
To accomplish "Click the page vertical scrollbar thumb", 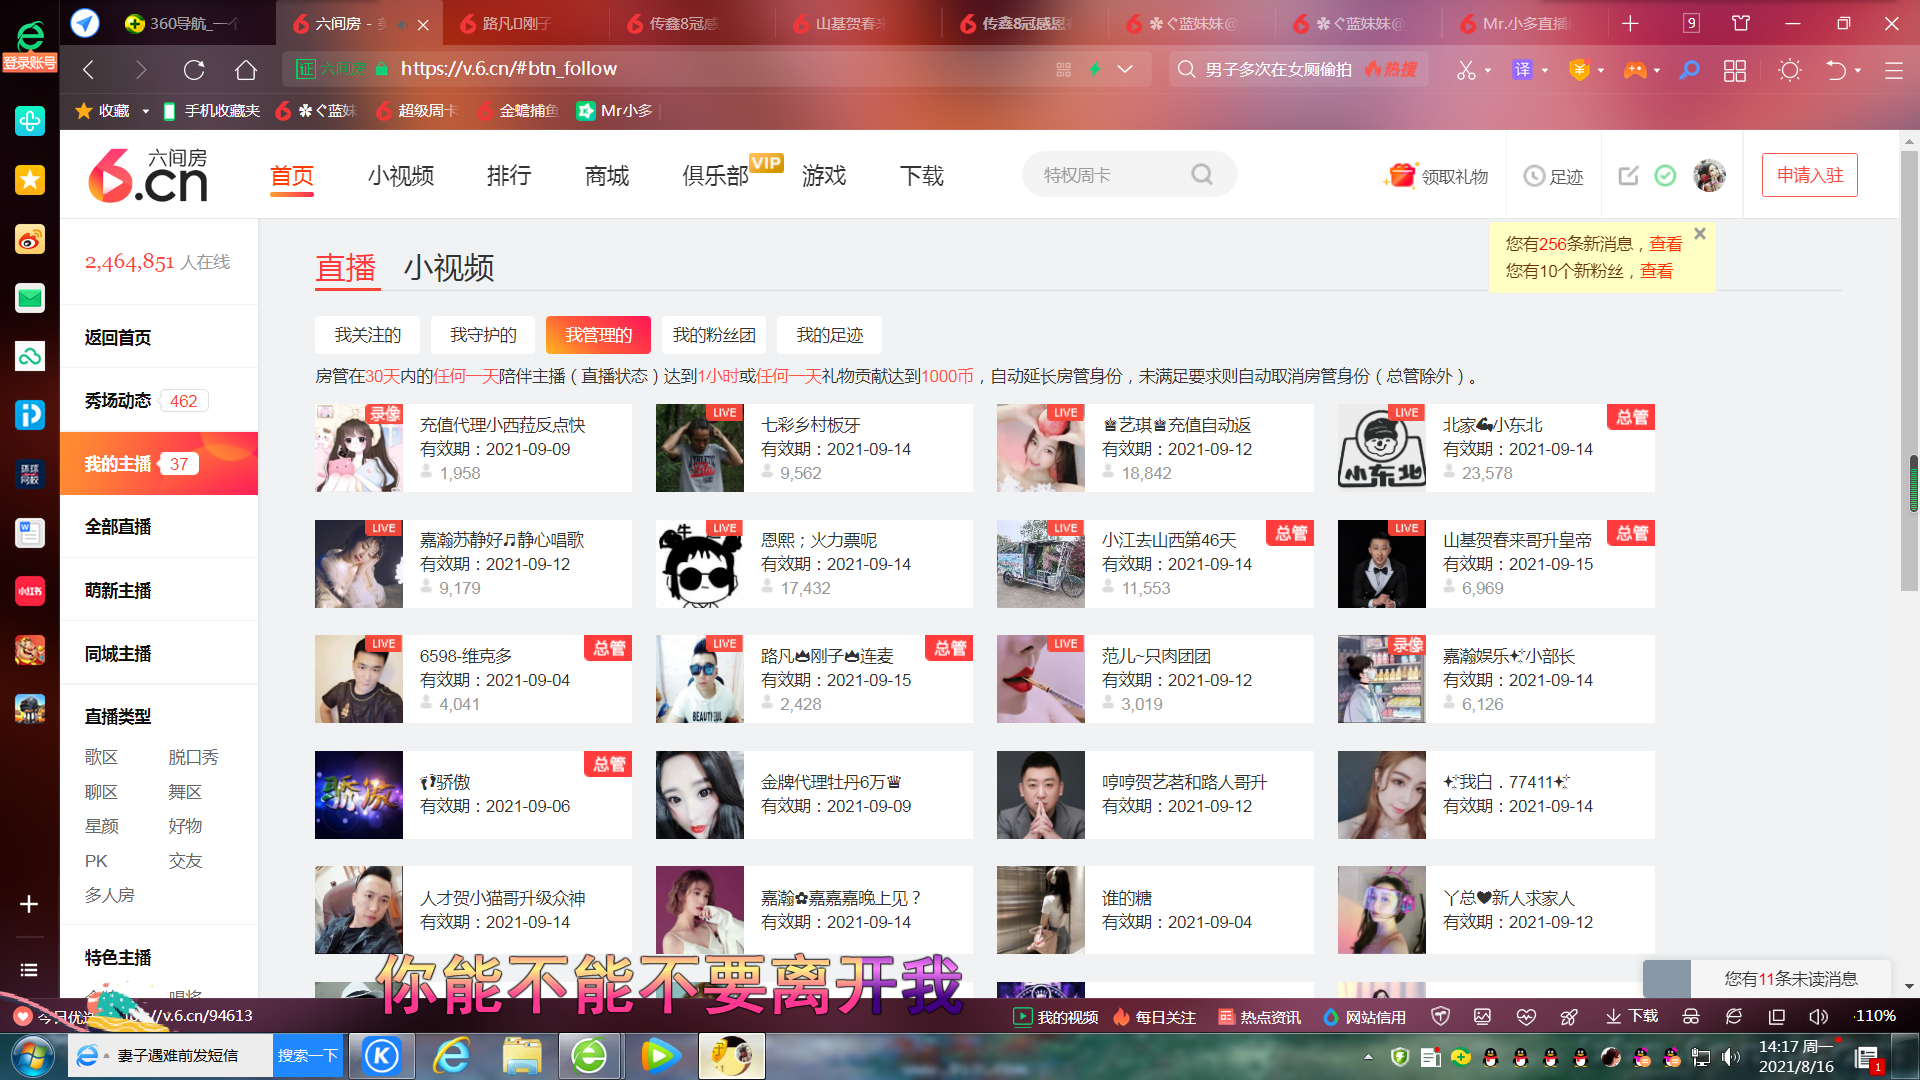I will (1910, 370).
